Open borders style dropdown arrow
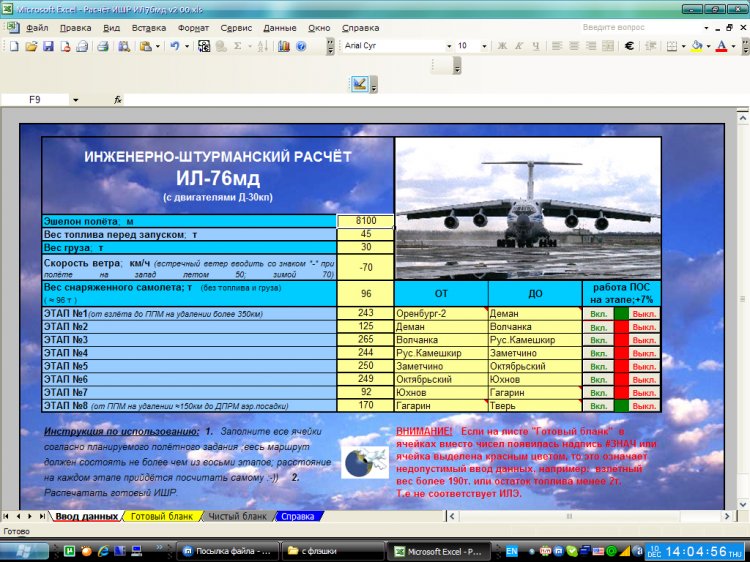The height and width of the screenshot is (562, 750). [x=684, y=46]
